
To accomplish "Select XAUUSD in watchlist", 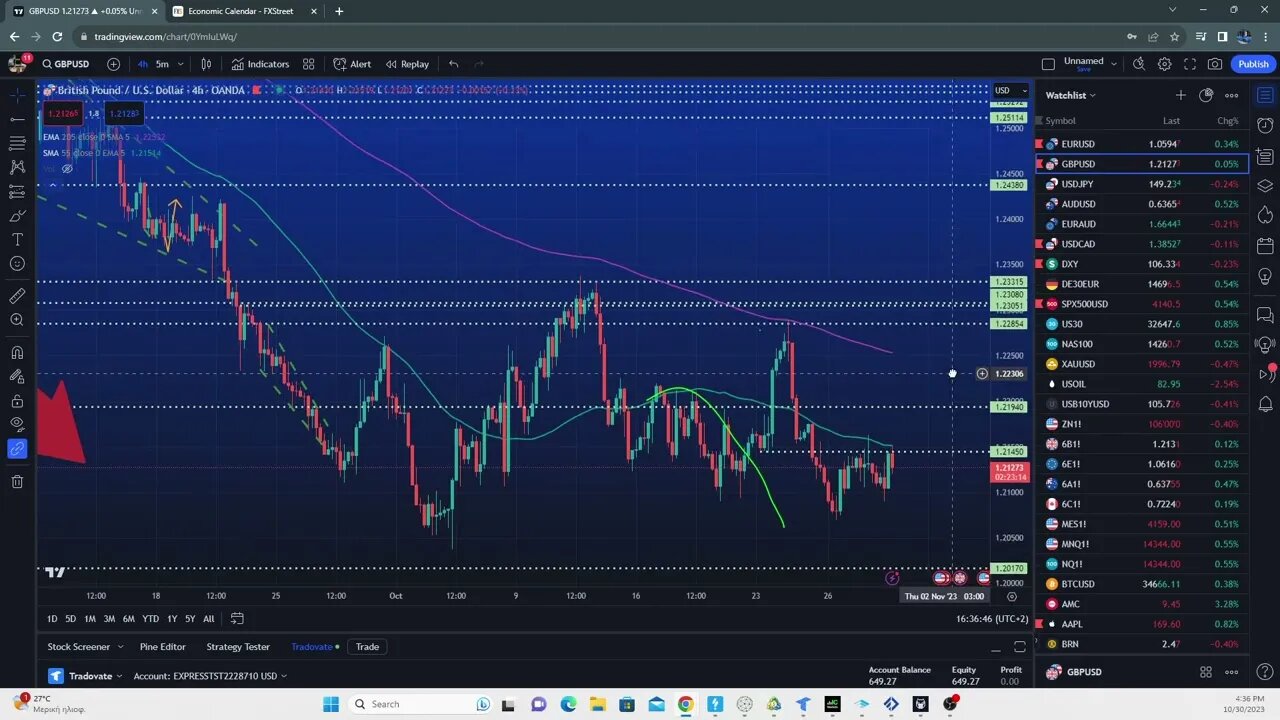I will (1141, 364).
